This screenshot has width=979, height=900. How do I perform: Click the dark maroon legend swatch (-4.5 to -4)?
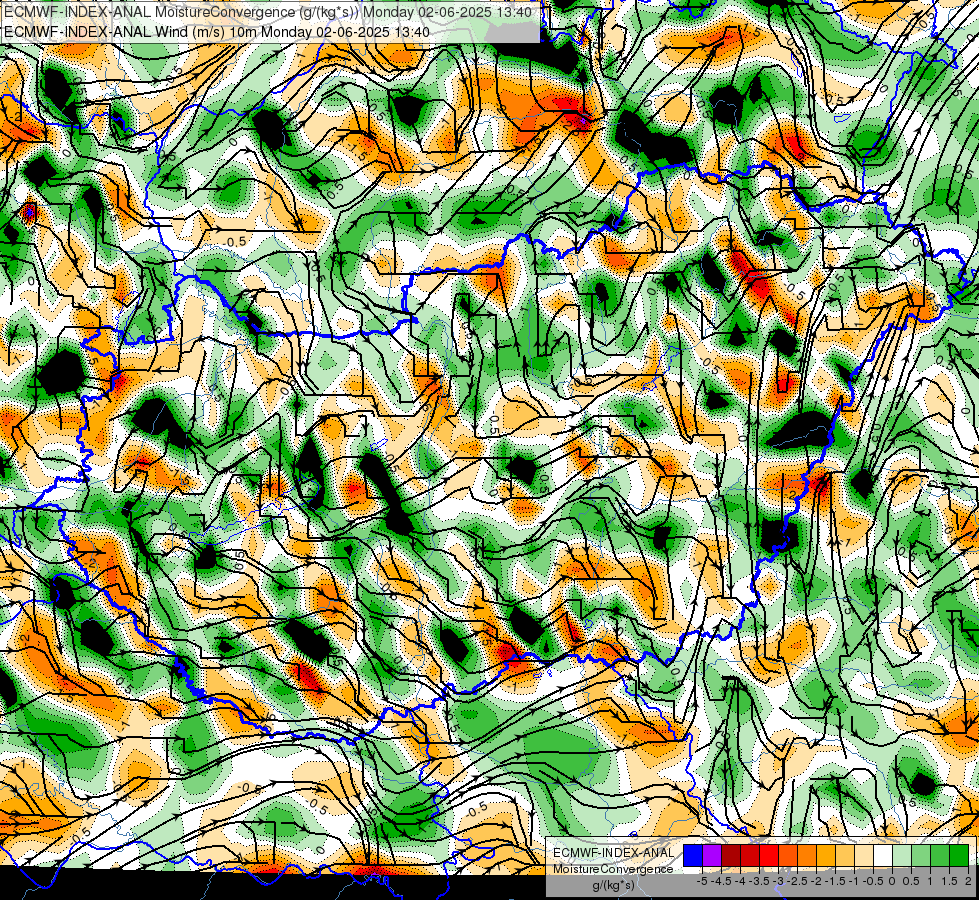(x=731, y=855)
